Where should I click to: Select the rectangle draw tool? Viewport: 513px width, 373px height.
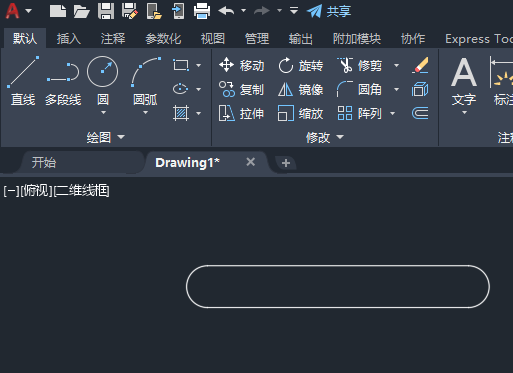181,65
